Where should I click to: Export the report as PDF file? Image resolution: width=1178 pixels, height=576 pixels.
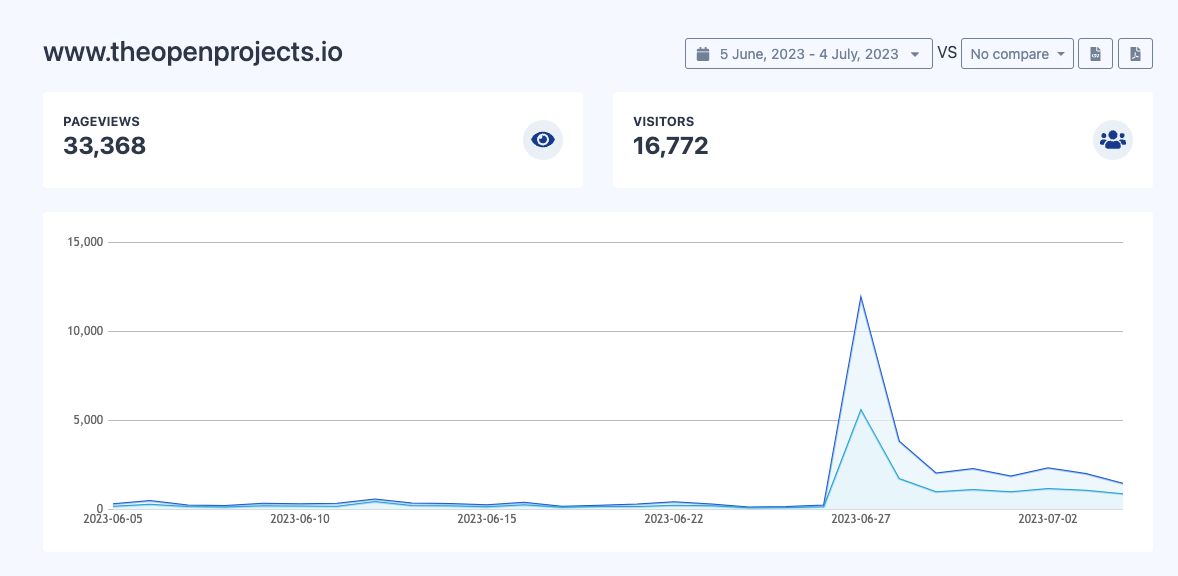[x=1135, y=54]
